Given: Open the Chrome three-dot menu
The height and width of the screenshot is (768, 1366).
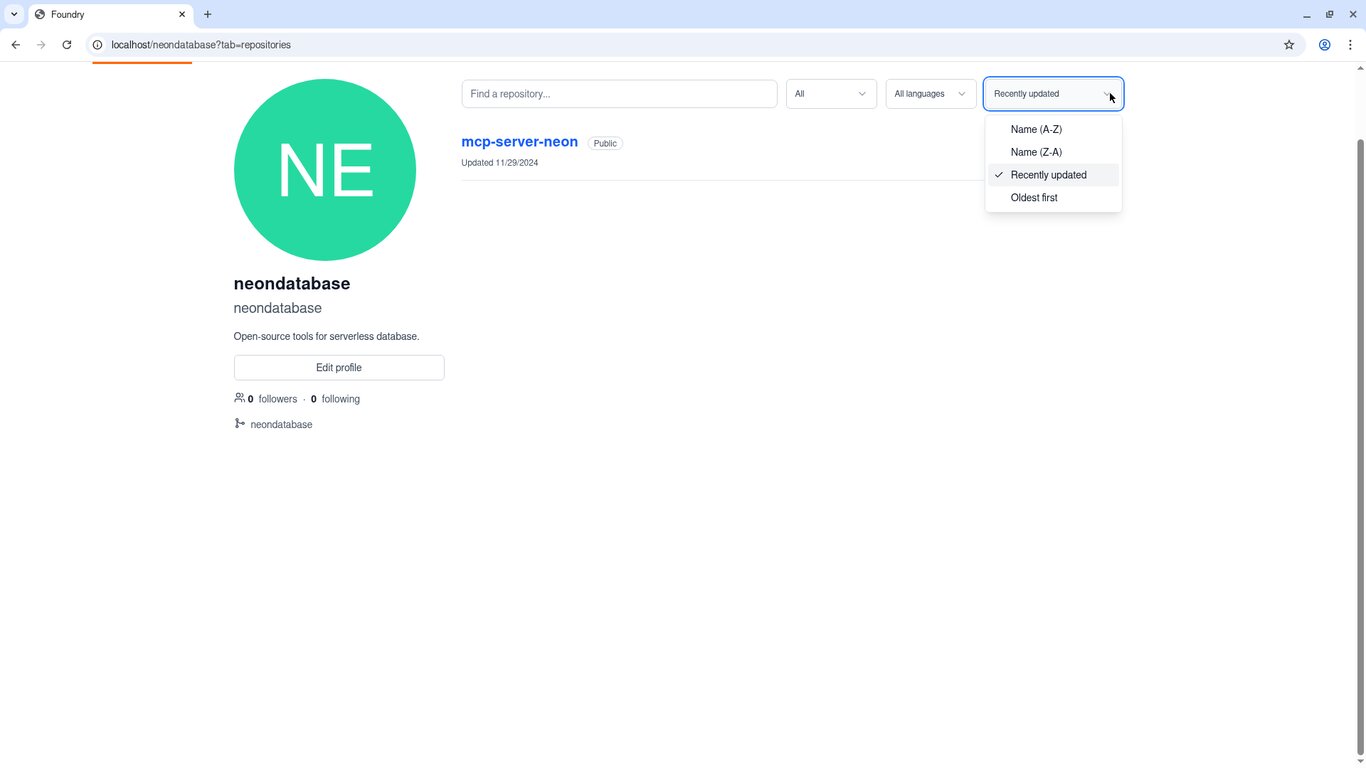Looking at the screenshot, I should click(x=1350, y=45).
